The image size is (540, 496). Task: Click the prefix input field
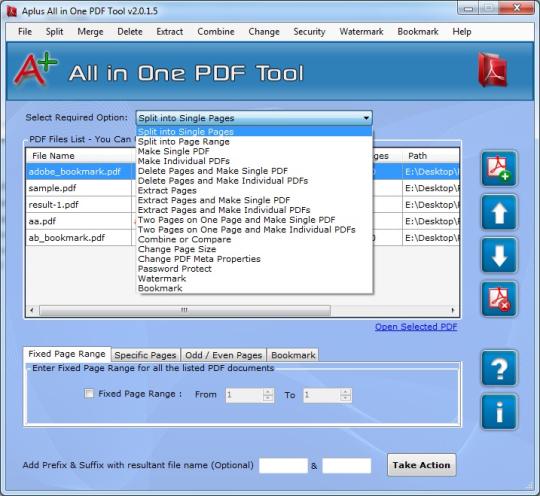[x=283, y=466]
